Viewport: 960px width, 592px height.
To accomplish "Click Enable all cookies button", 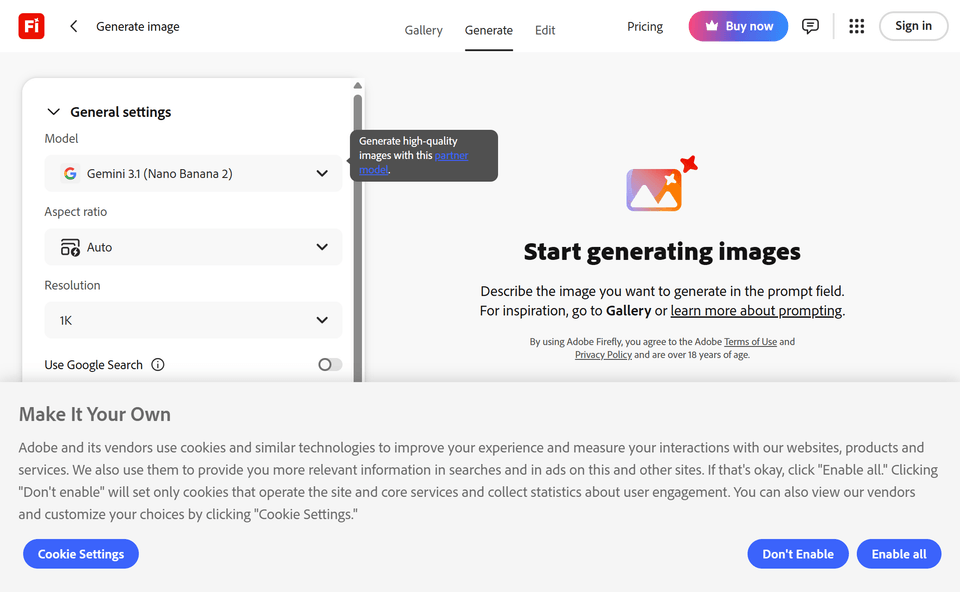I will pyautogui.click(x=899, y=554).
